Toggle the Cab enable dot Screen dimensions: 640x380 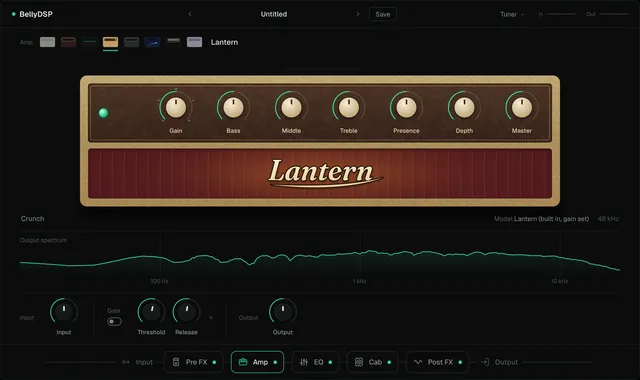click(389, 362)
